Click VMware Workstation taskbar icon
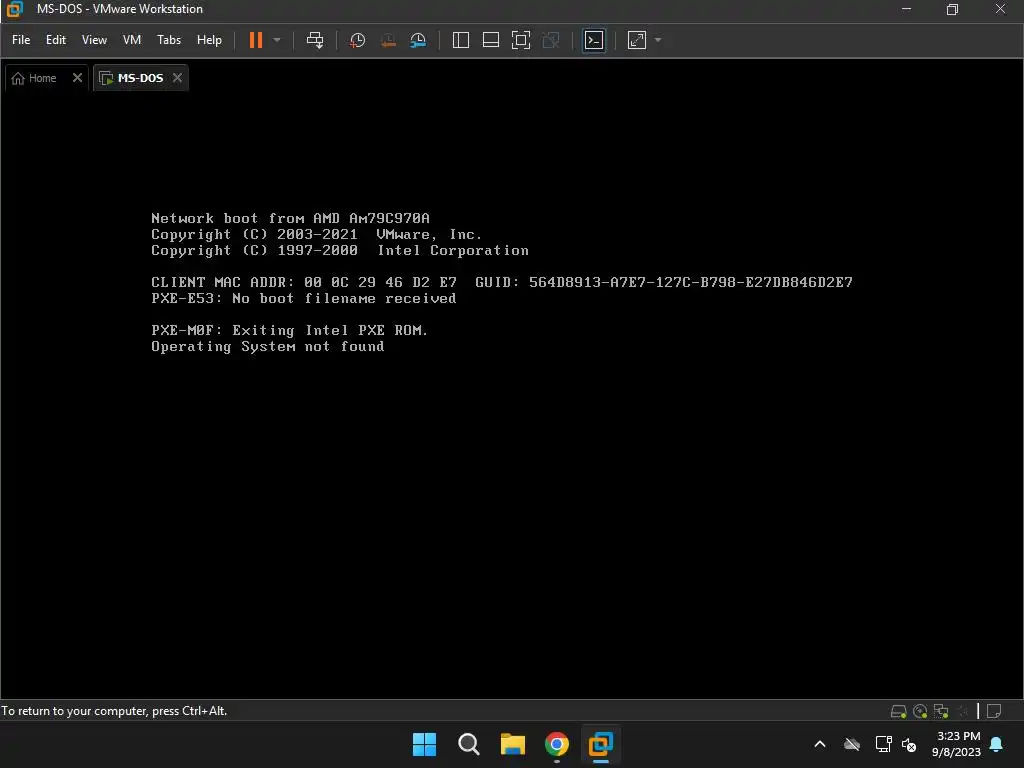Viewport: 1024px width, 768px height. pyautogui.click(x=600, y=744)
